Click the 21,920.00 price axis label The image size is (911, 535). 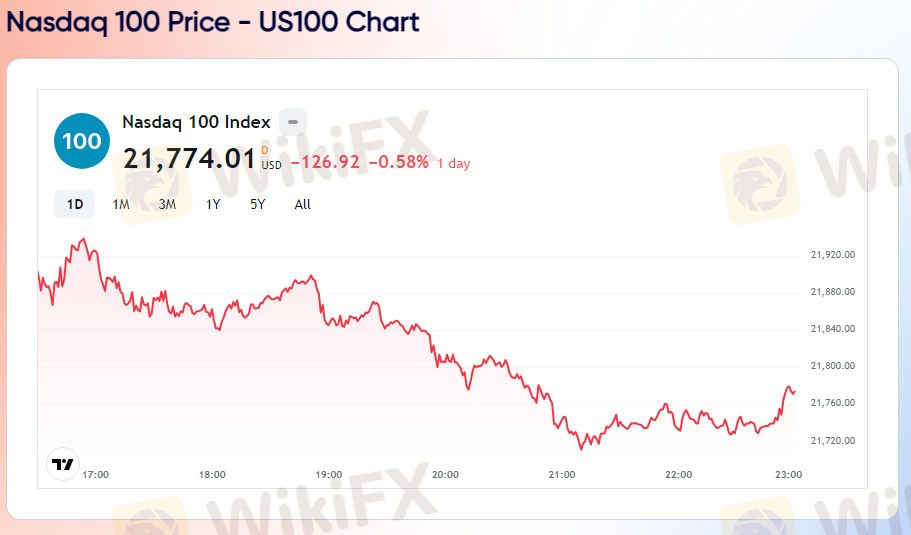point(832,255)
